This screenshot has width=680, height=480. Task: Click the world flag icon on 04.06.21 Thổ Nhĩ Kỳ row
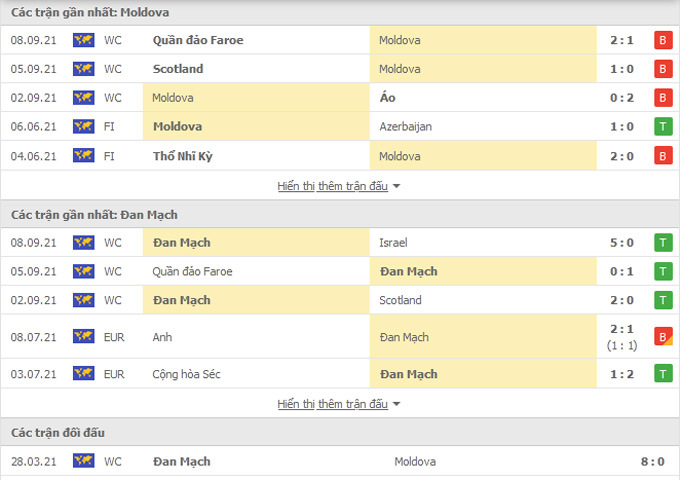click(x=84, y=156)
